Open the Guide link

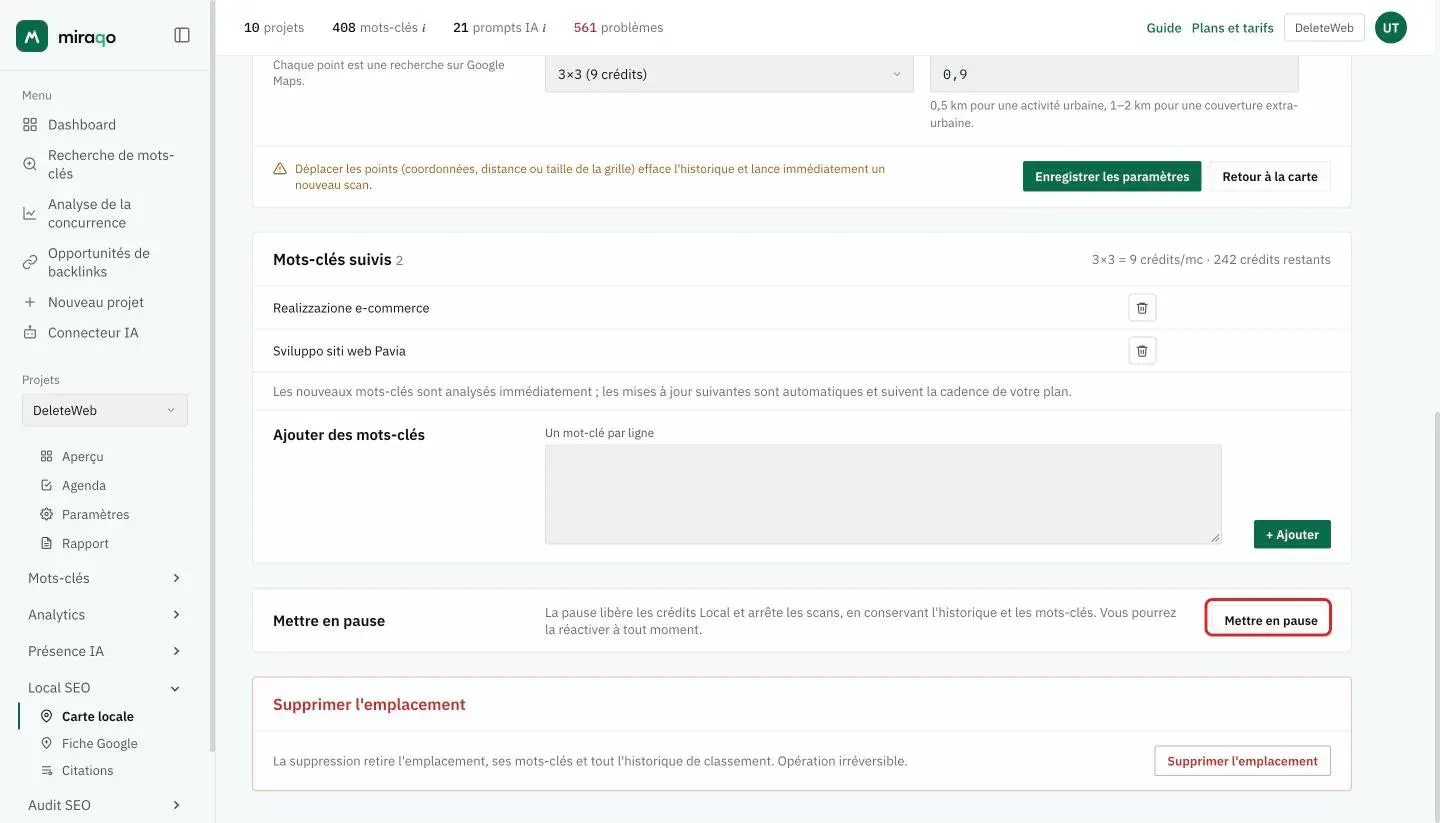click(x=1164, y=28)
